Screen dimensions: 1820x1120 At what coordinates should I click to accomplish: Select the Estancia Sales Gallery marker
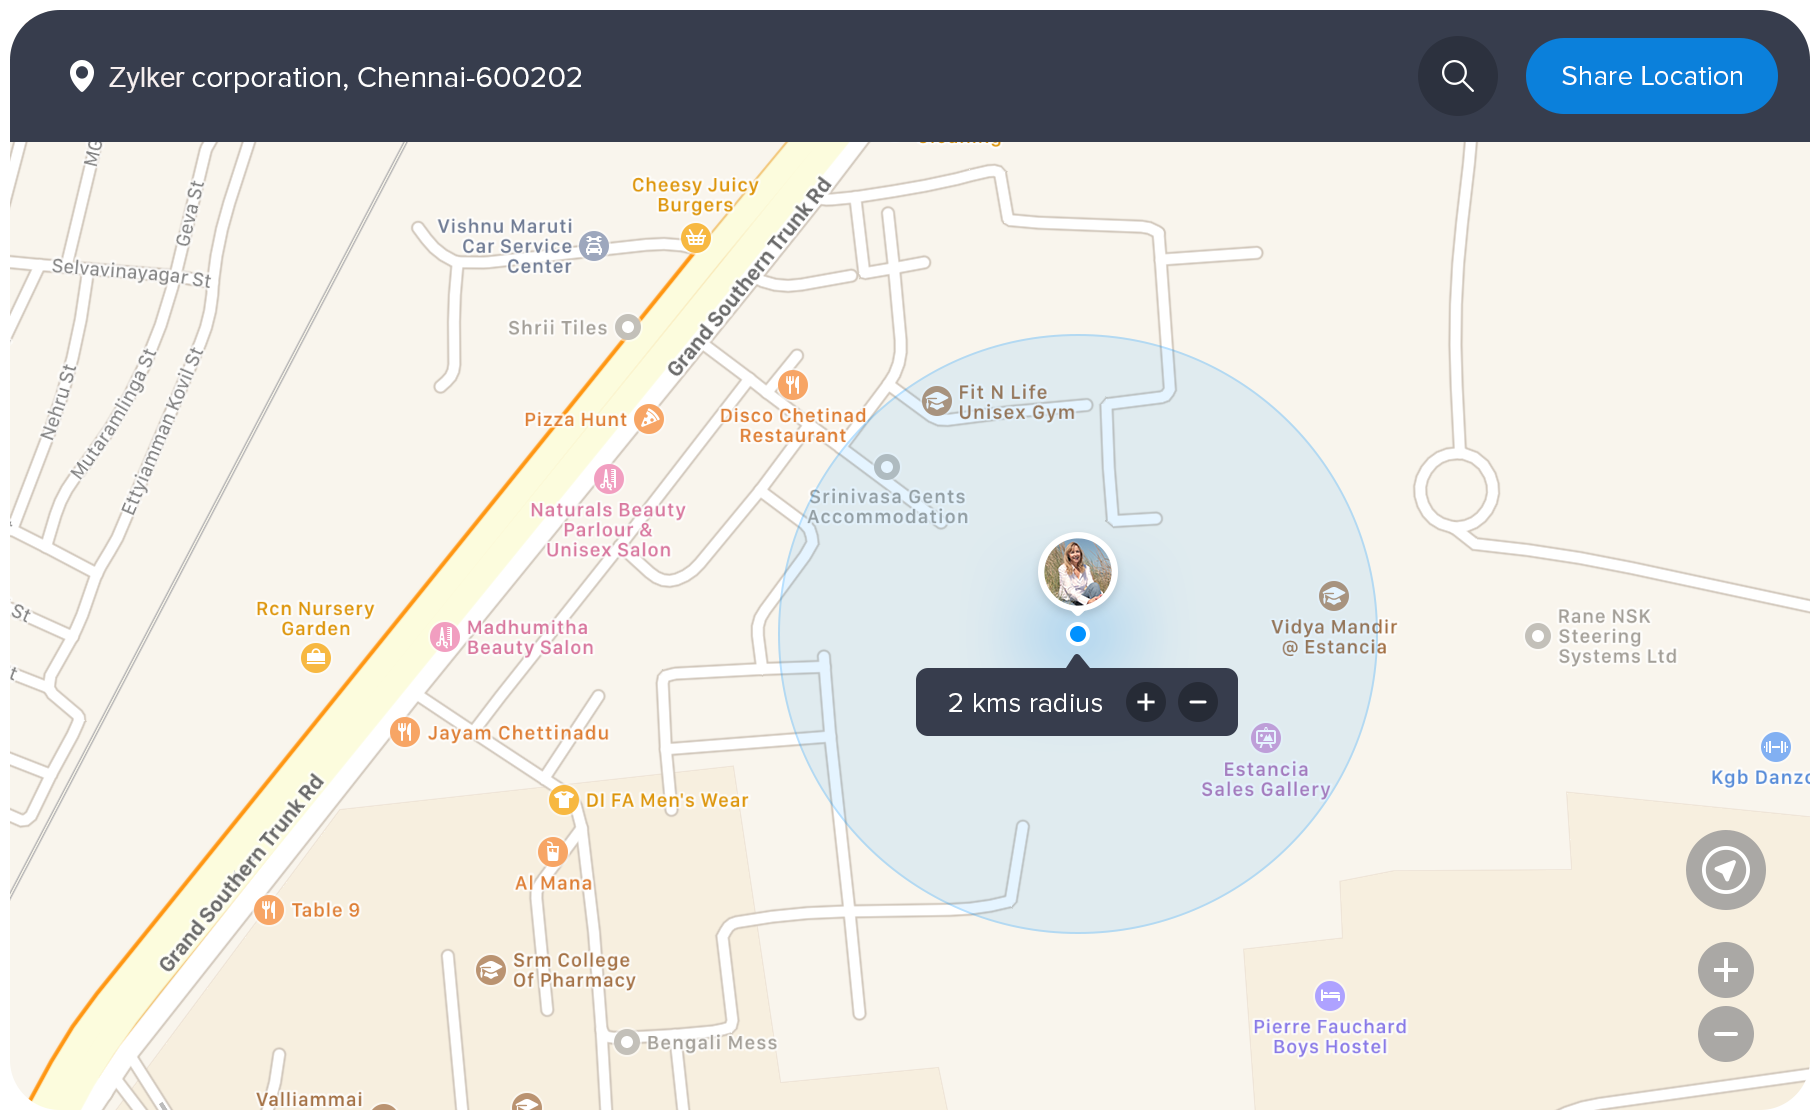click(x=1267, y=737)
